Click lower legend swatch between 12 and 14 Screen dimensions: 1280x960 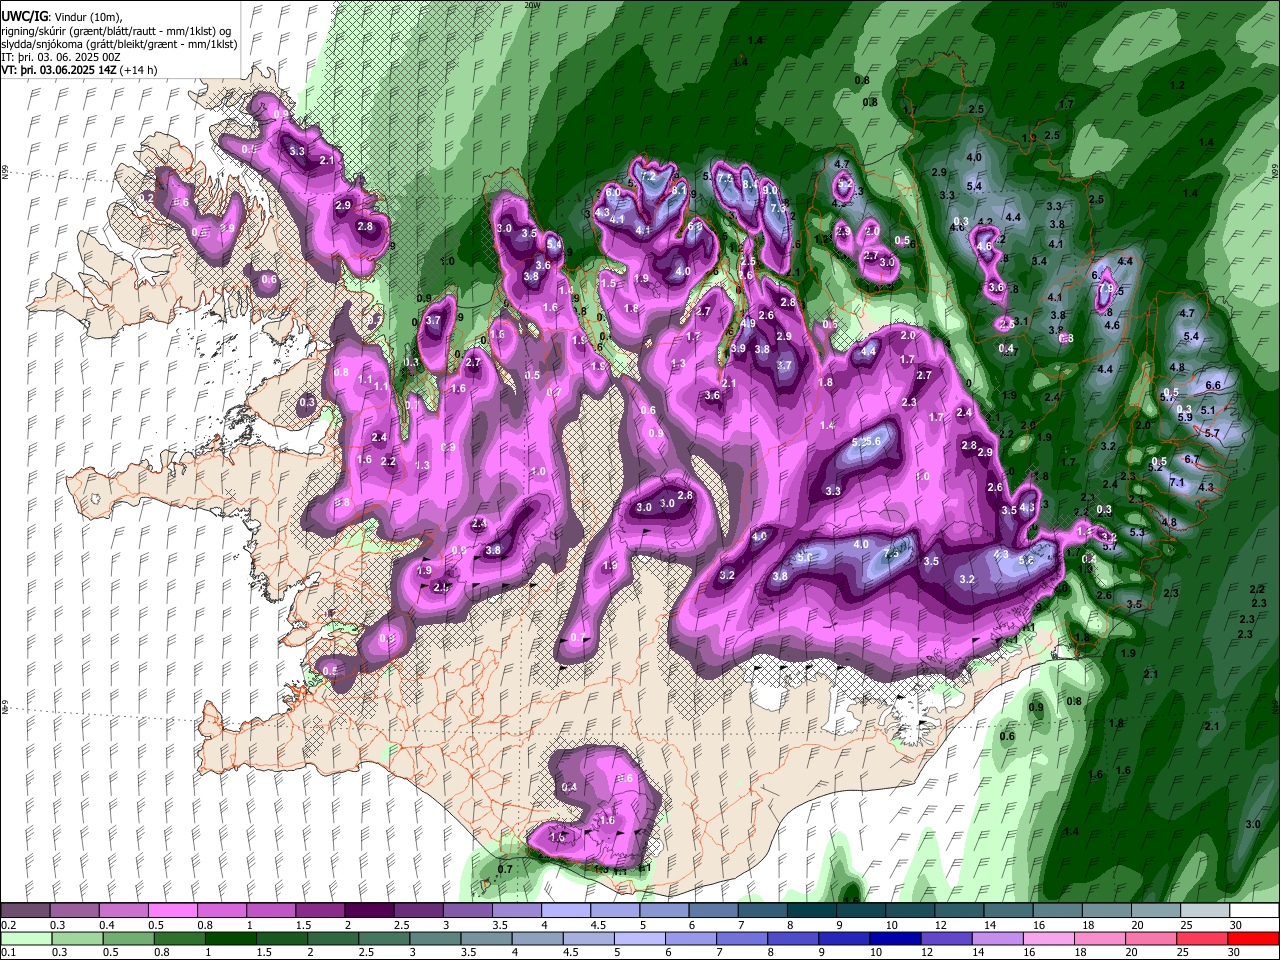(x=947, y=938)
